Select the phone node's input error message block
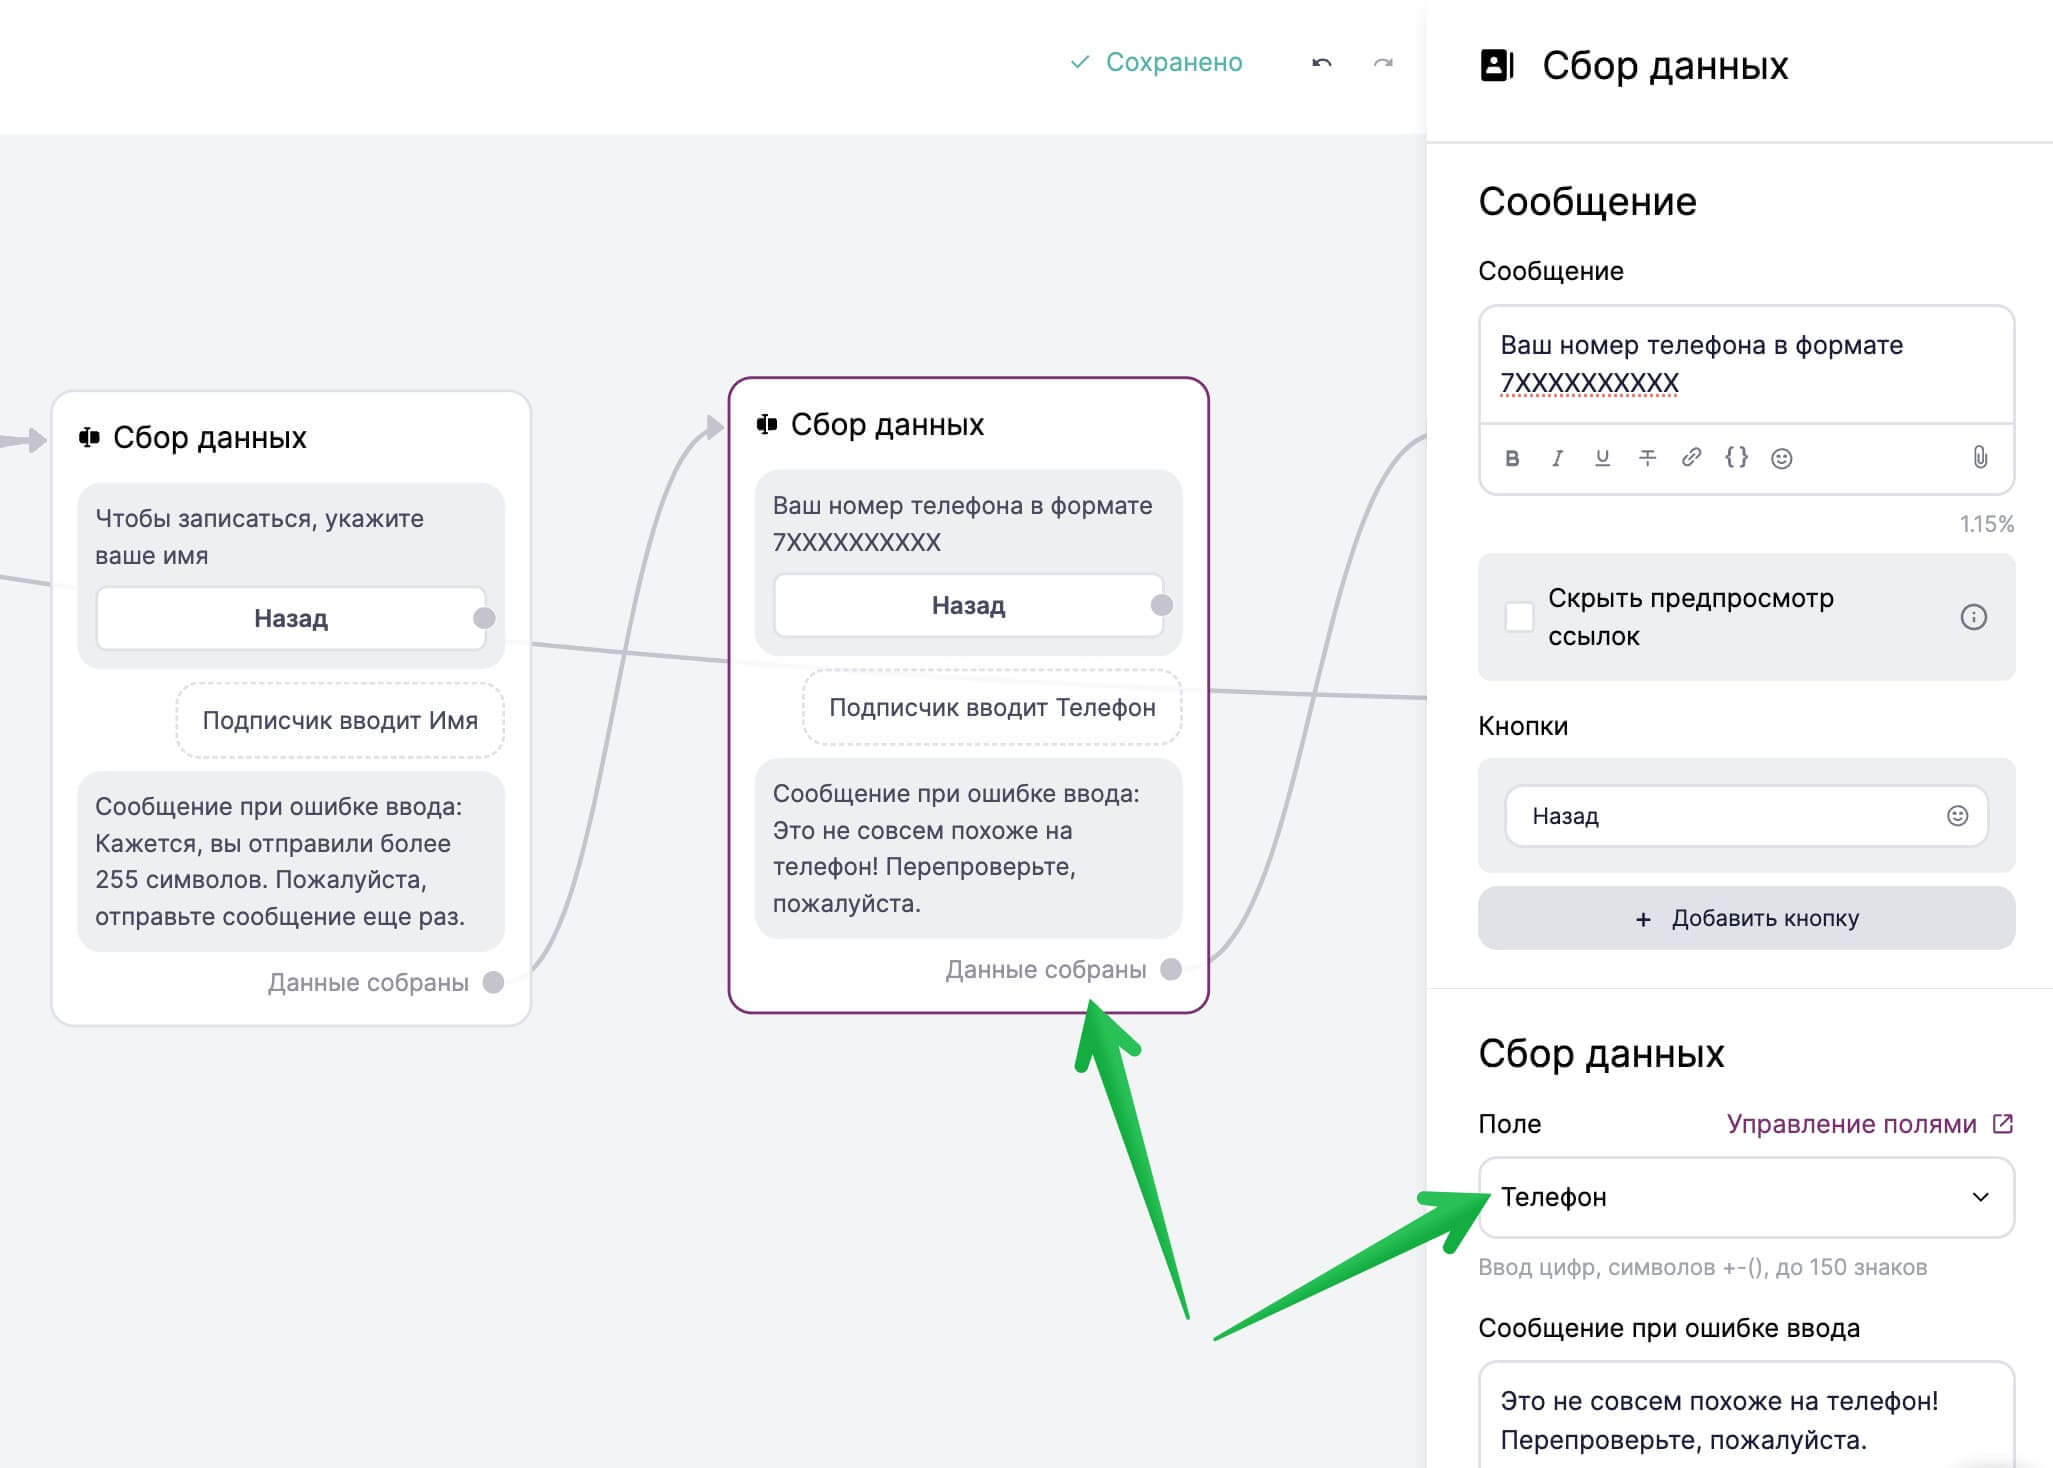2053x1468 pixels. pos(968,848)
